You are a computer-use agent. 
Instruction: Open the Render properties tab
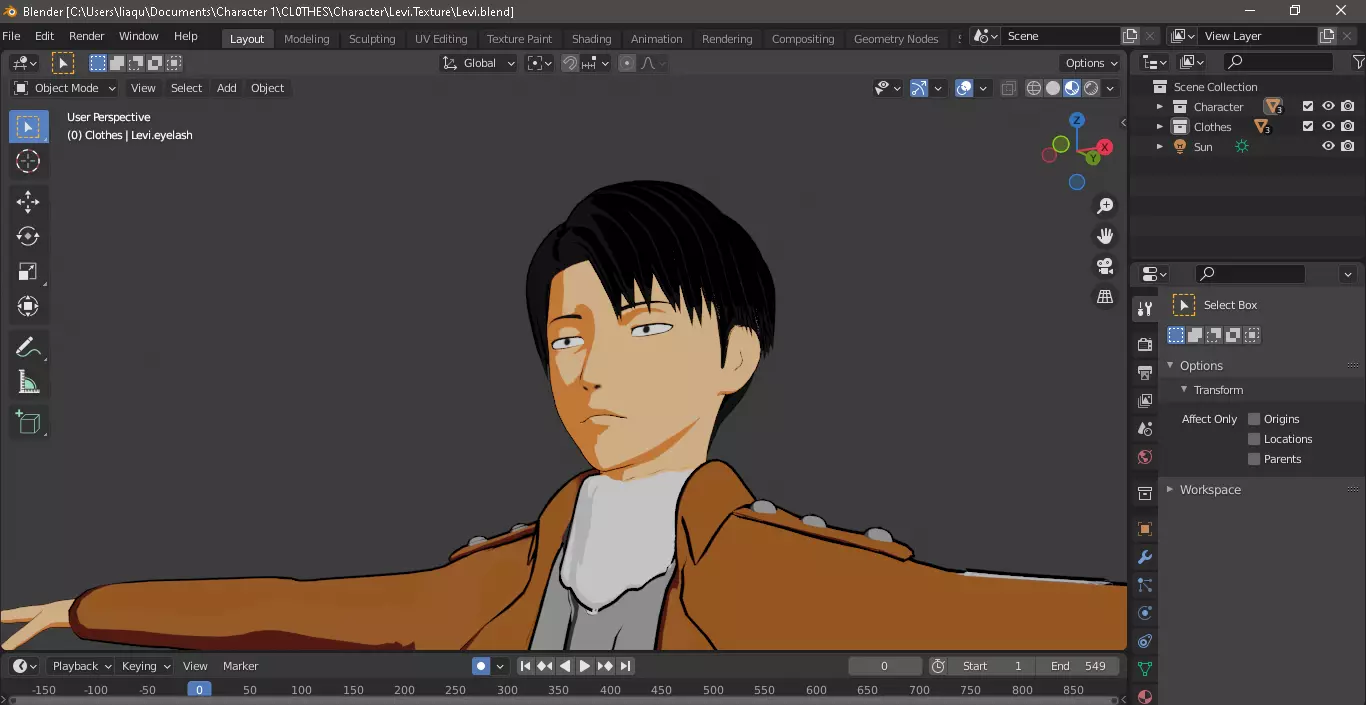[1145, 344]
